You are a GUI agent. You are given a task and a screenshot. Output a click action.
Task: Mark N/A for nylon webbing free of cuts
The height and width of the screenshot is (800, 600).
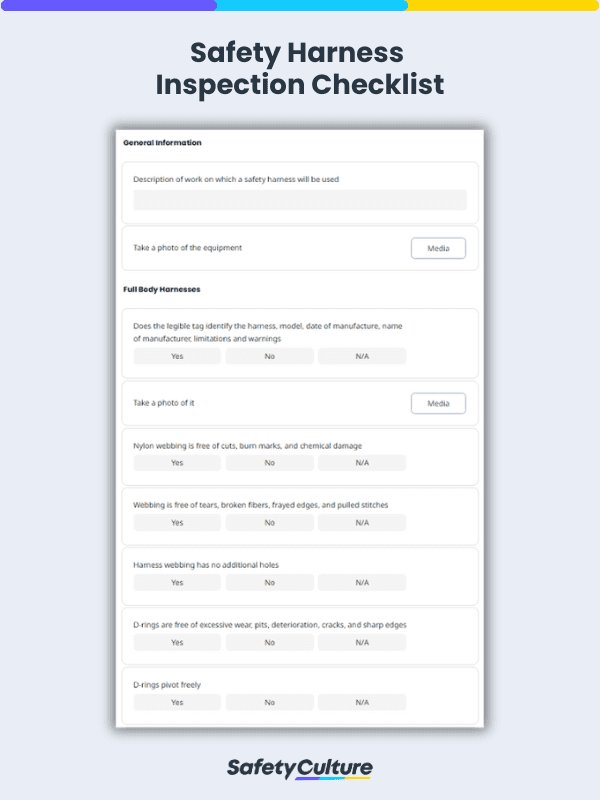click(362, 462)
